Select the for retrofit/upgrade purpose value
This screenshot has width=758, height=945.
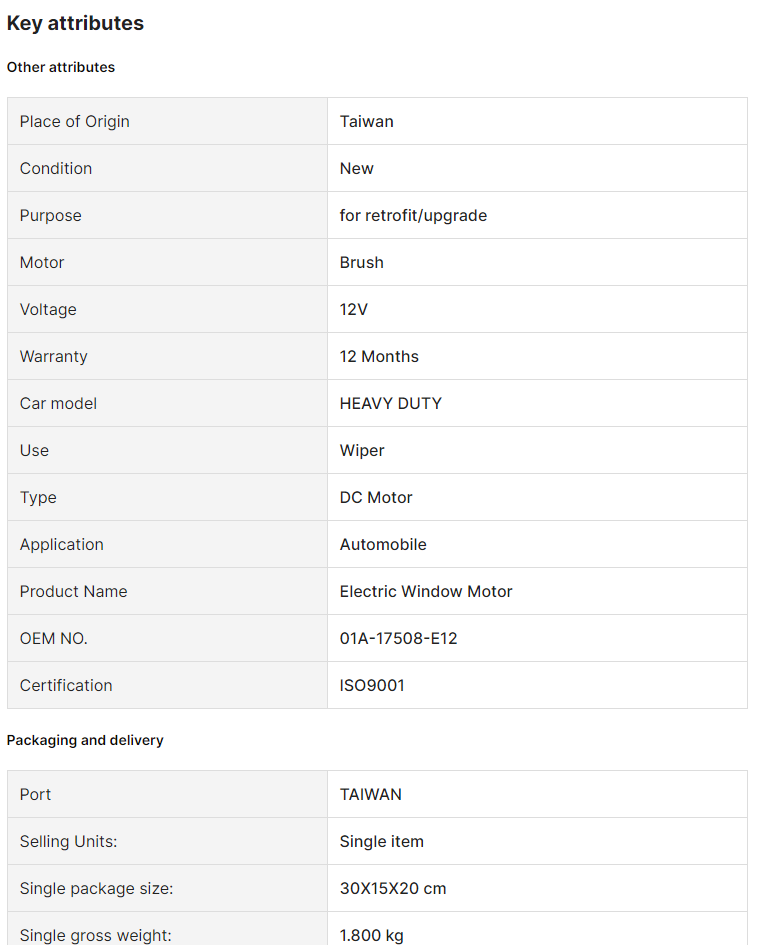413,215
